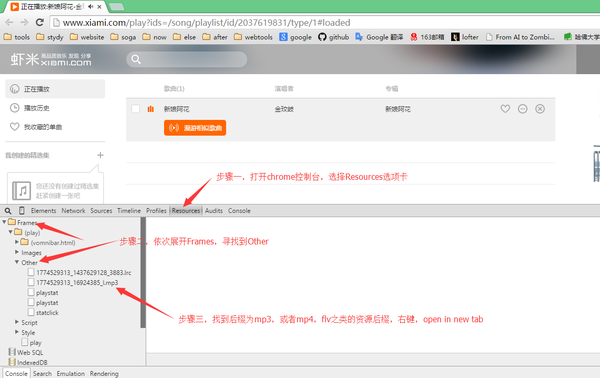Open the IndexedDB storage item
The image size is (600, 378).
(28, 362)
